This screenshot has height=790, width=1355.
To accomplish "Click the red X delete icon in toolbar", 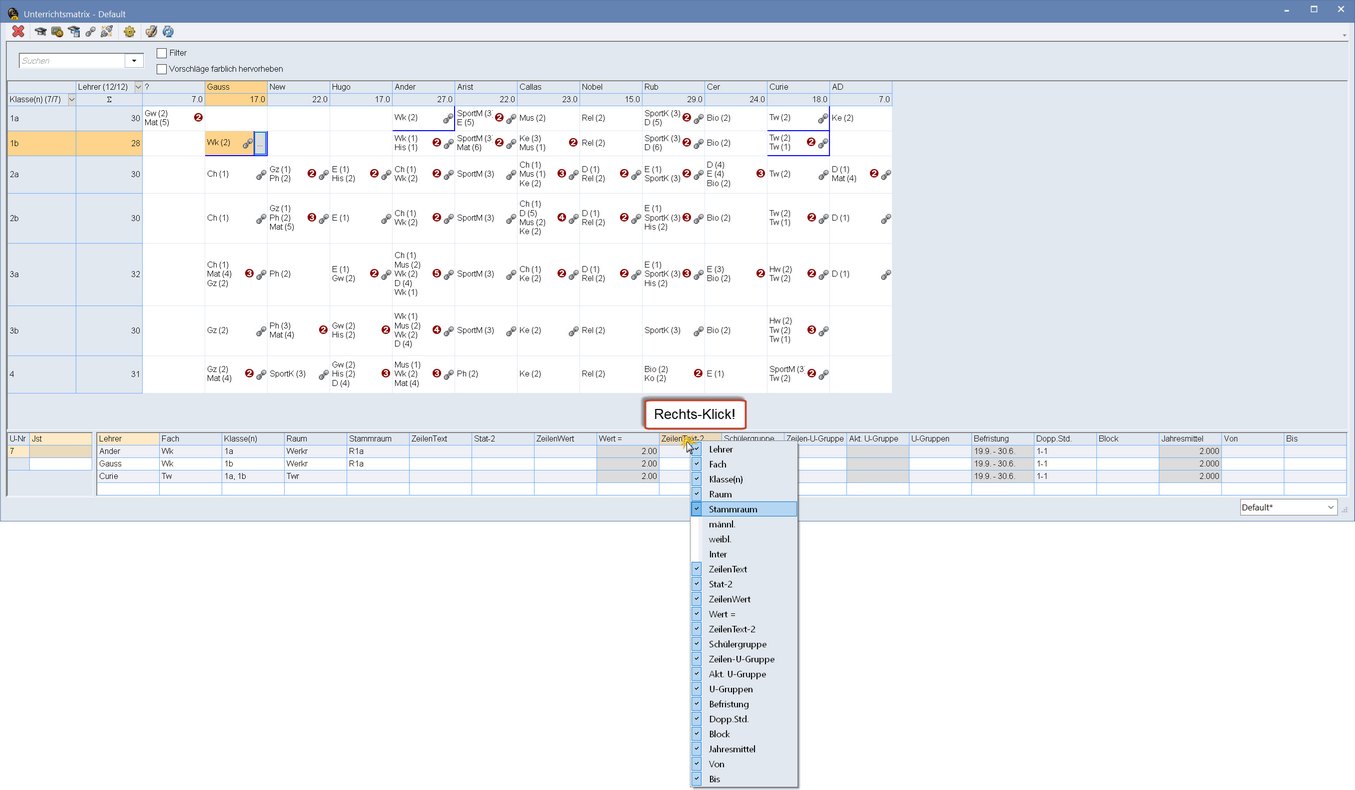I will [x=18, y=32].
